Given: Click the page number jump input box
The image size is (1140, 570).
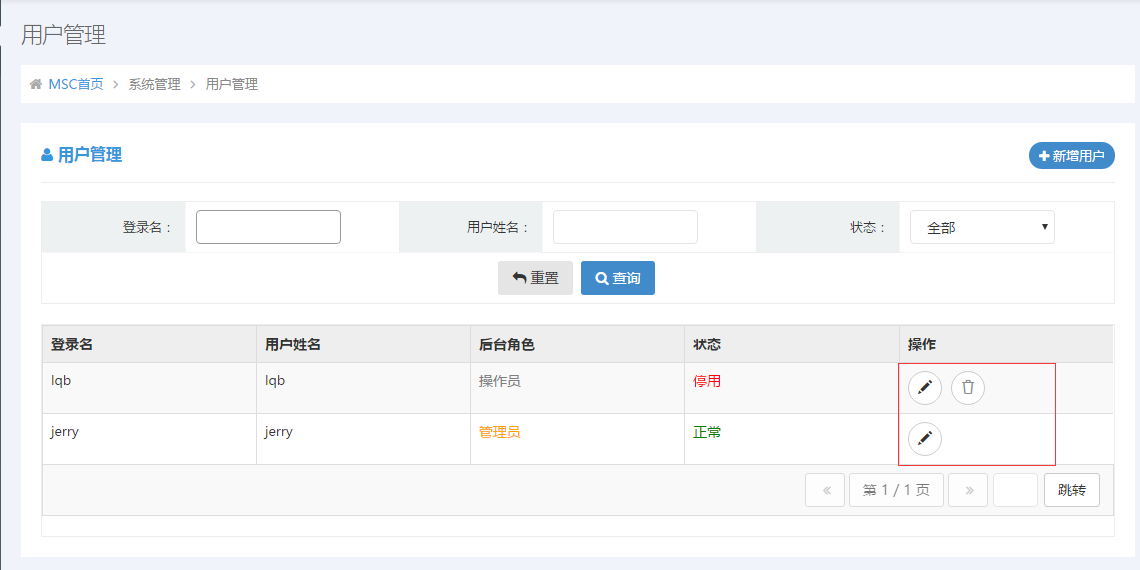Looking at the screenshot, I should point(1015,490).
